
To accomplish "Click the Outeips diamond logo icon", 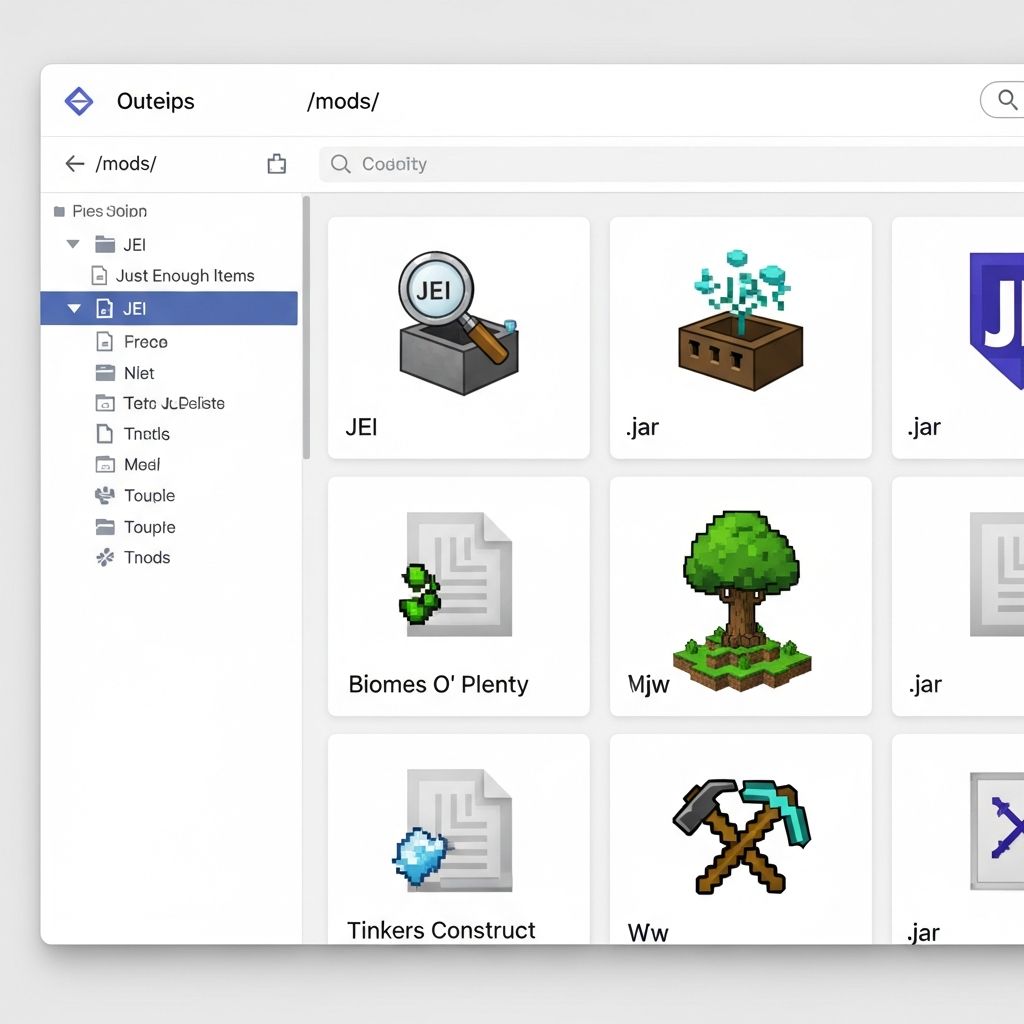I will click(x=79, y=101).
